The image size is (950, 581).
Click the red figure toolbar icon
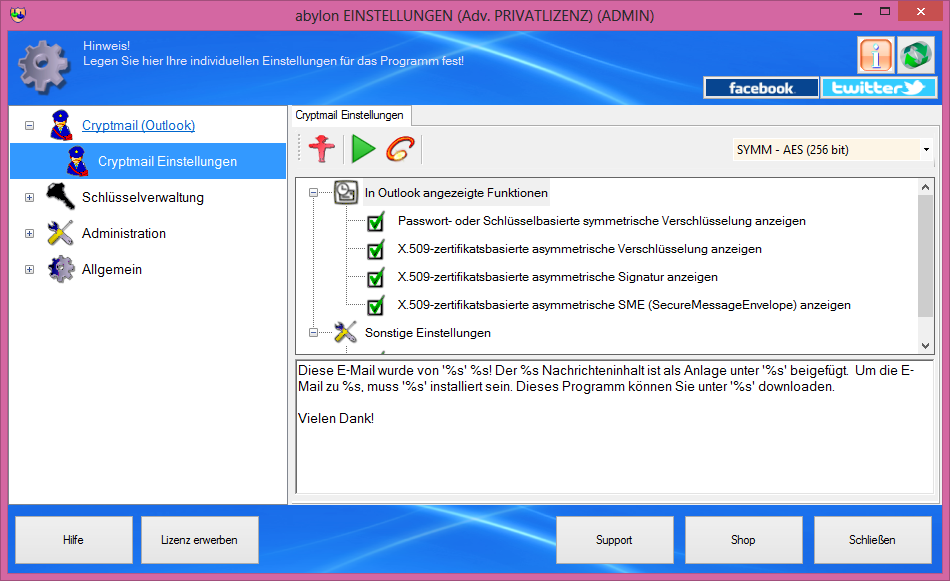tap(322, 149)
